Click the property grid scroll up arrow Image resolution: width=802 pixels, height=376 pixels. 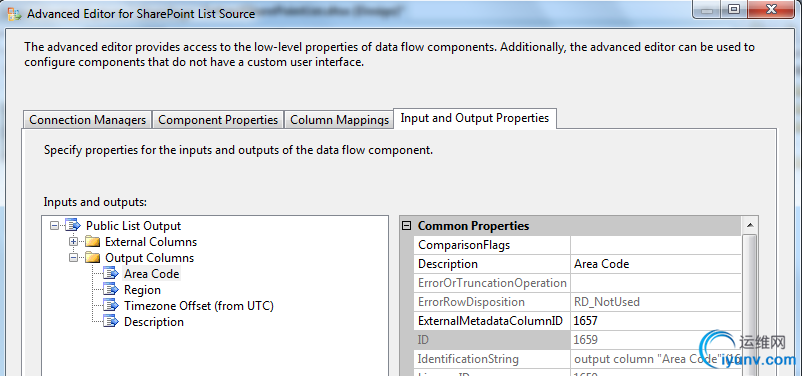(x=749, y=226)
